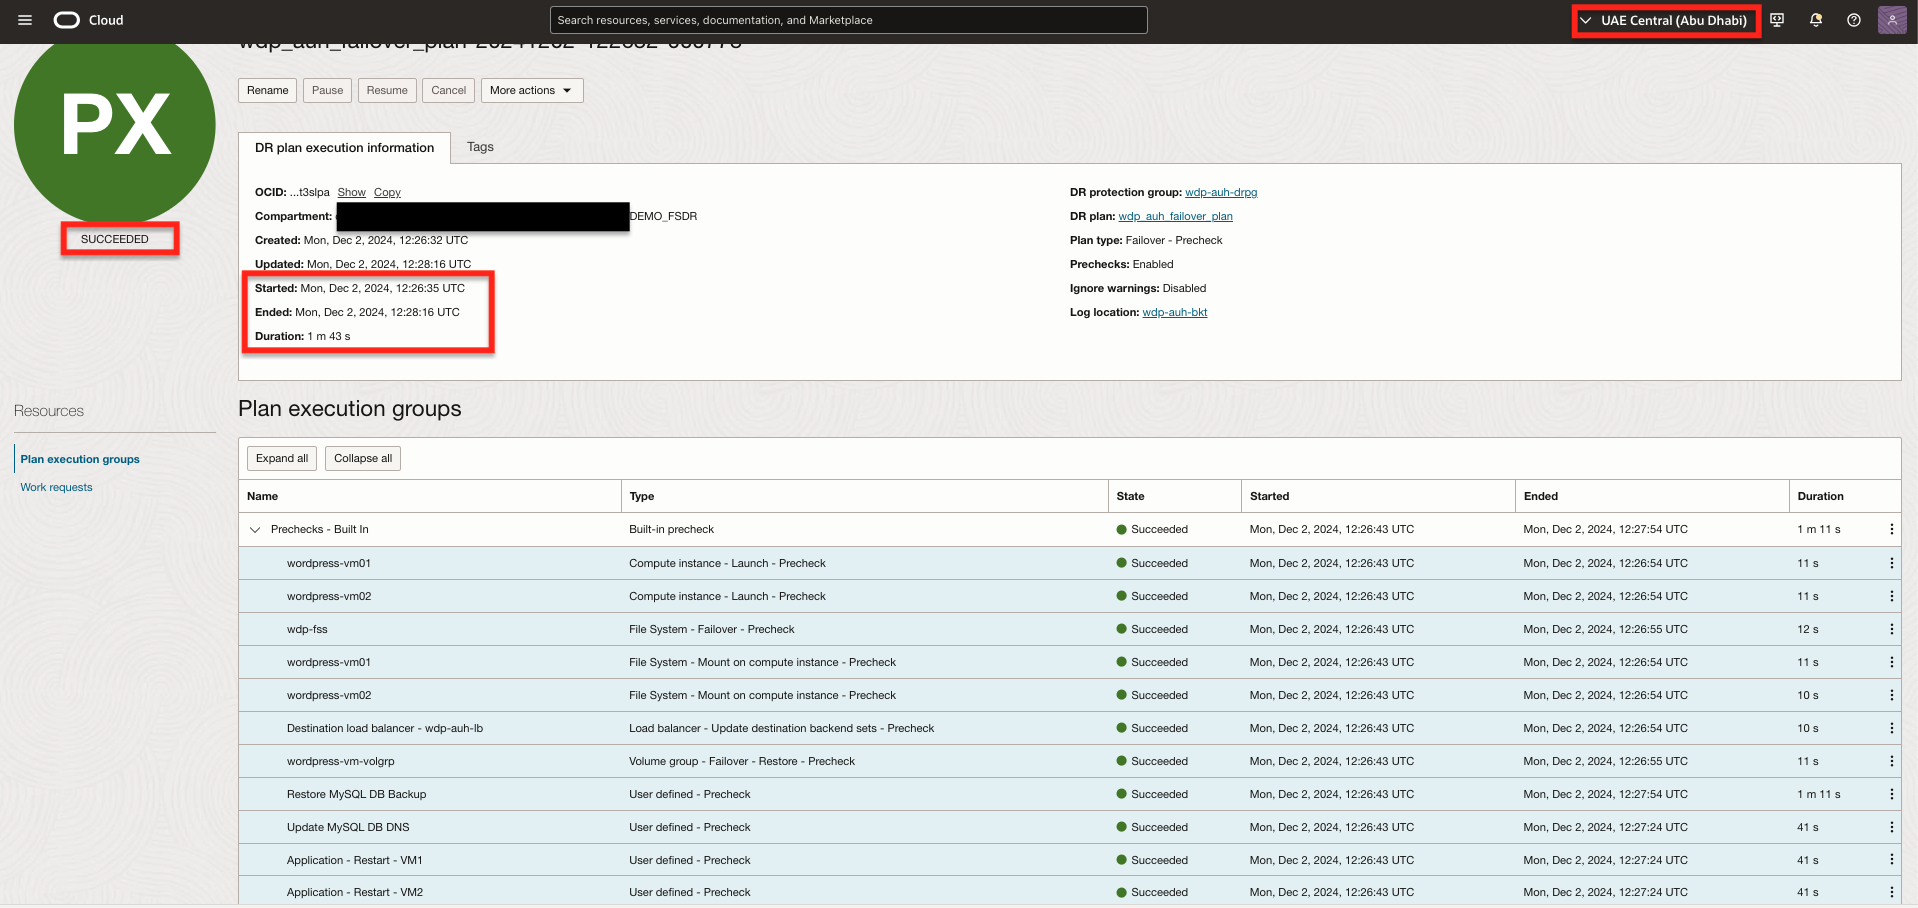The height and width of the screenshot is (908, 1918).
Task: Click the SUCCEEDED status label
Action: (115, 240)
